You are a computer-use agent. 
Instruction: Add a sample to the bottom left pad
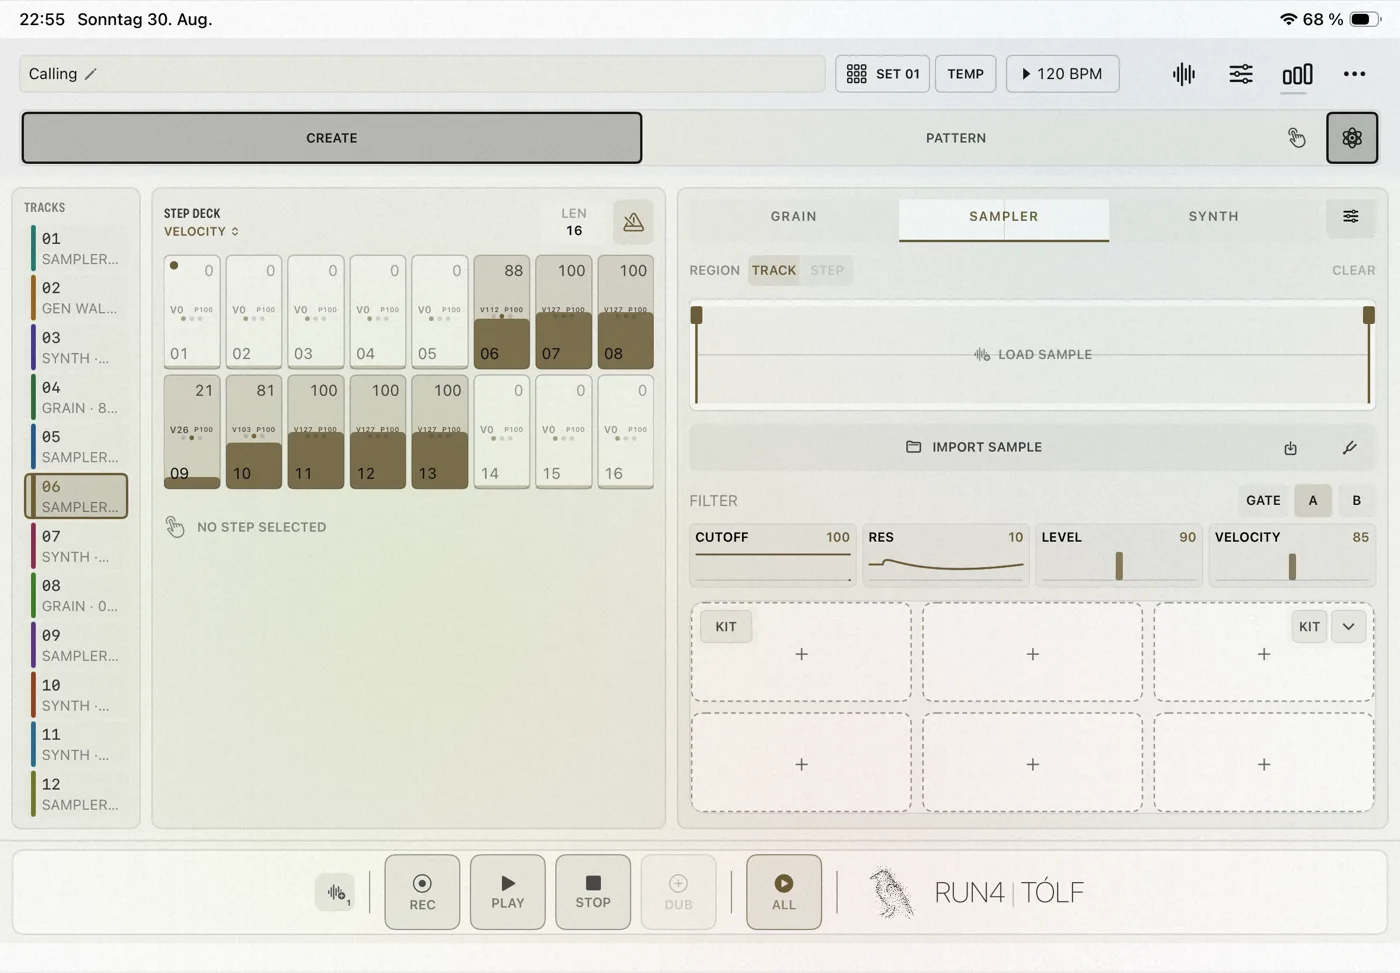click(x=801, y=764)
